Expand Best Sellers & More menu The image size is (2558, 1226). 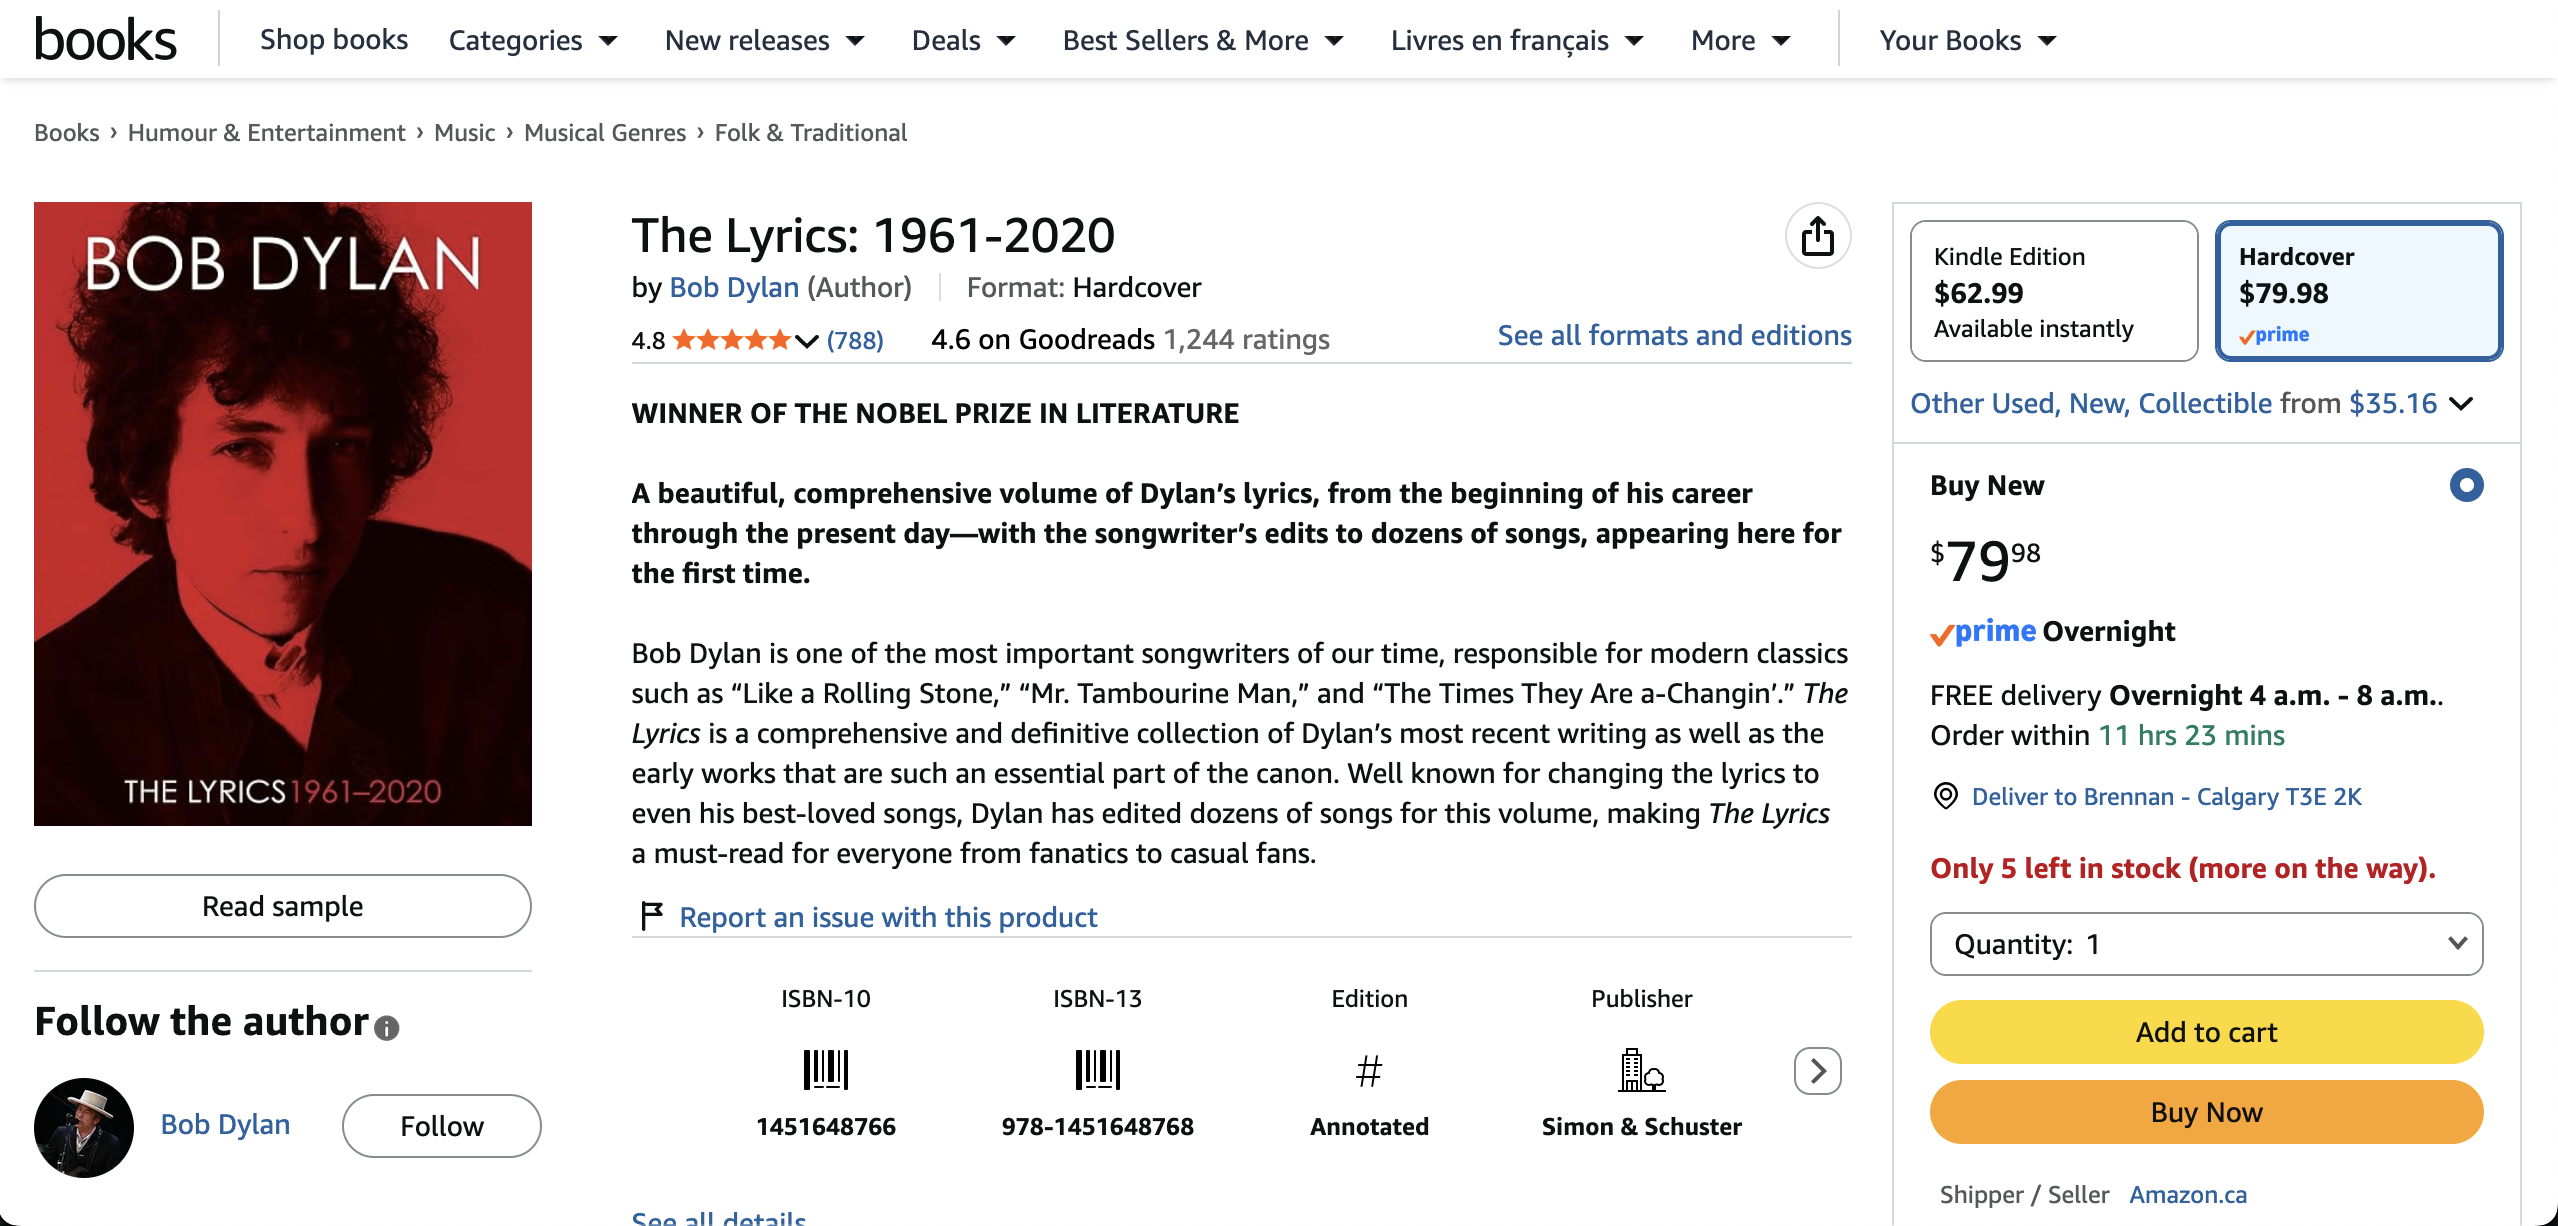click(x=1203, y=40)
